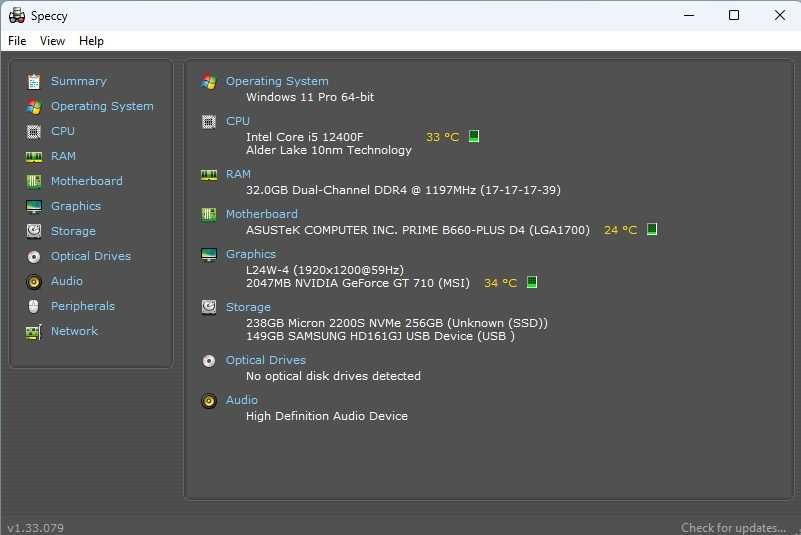View the Peripherals sidebar section
This screenshot has width=801, height=535.
point(83,306)
